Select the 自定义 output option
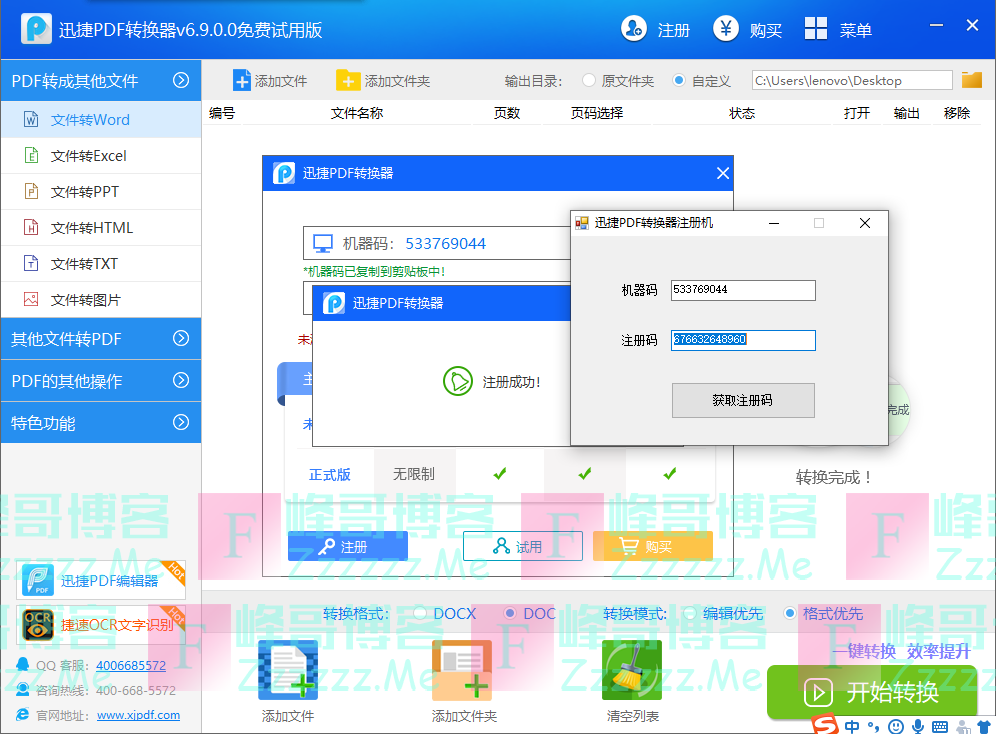The width and height of the screenshot is (996, 734). pos(679,81)
